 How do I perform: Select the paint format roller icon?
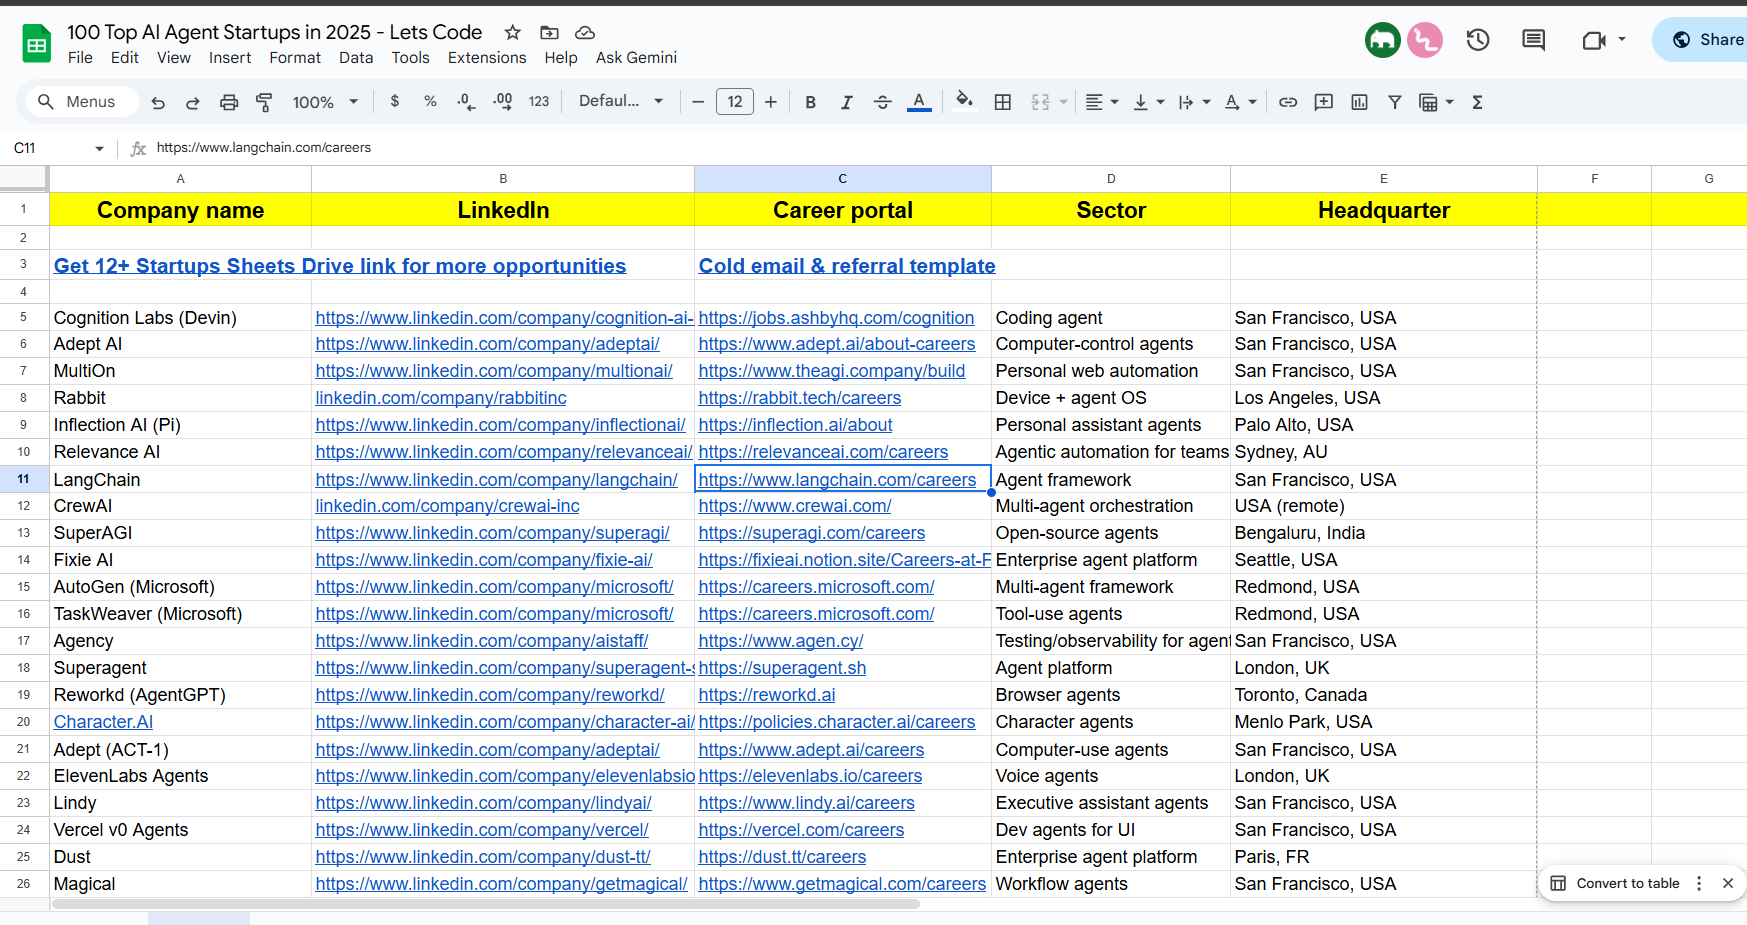tap(264, 102)
